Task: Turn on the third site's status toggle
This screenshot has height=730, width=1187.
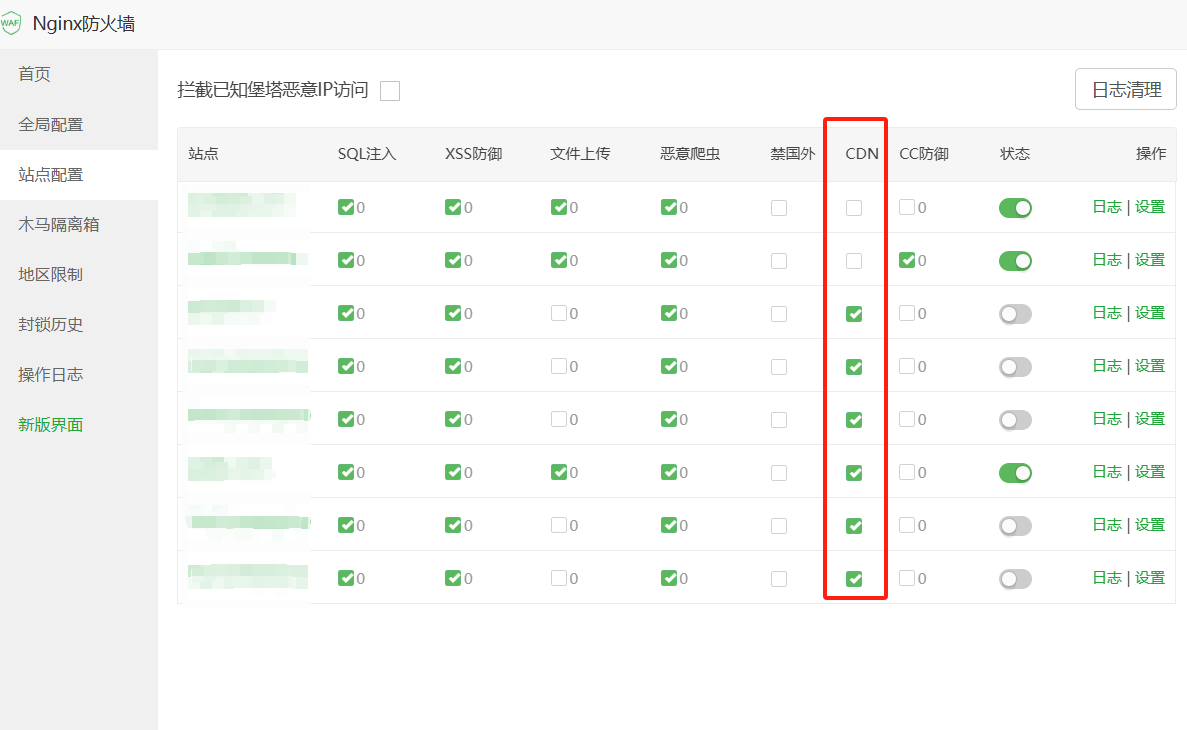Action: pyautogui.click(x=1015, y=313)
